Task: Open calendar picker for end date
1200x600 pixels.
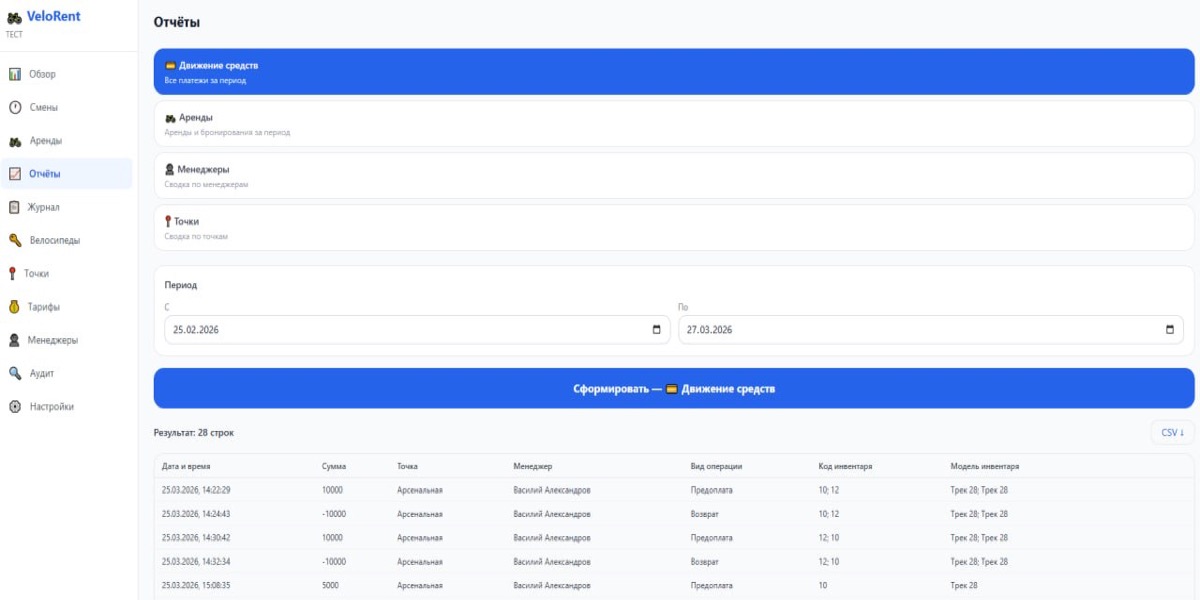Action: pyautogui.click(x=1170, y=330)
